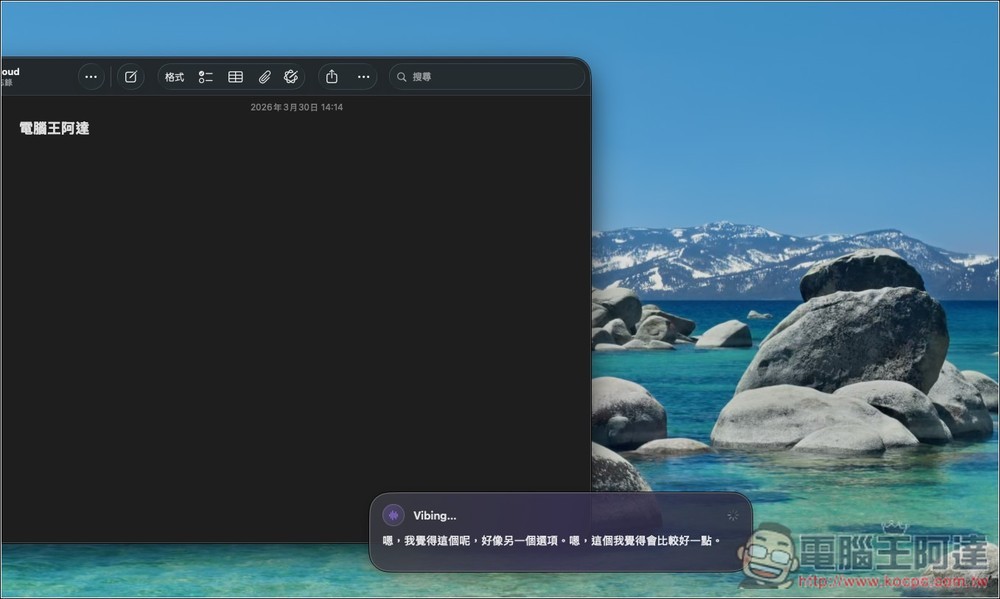Select the iCloud label in the sidebar
1000x599 pixels.
[9, 72]
